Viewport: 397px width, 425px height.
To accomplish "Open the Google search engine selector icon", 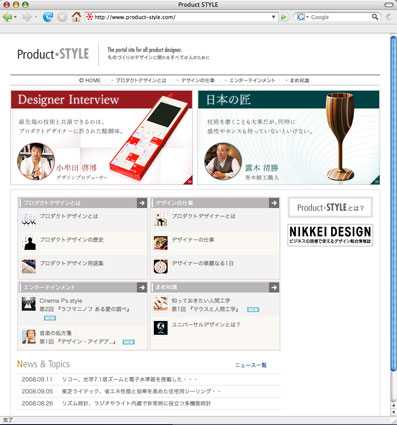I will [301, 17].
